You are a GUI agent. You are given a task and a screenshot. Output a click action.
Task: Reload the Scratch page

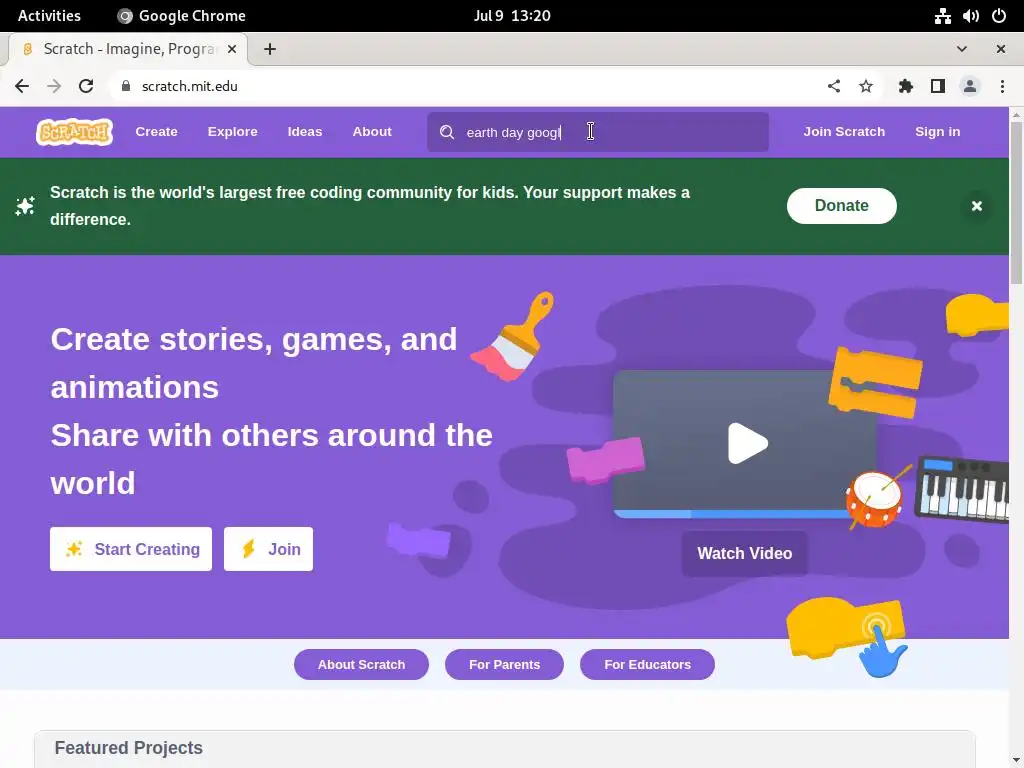coord(86,86)
